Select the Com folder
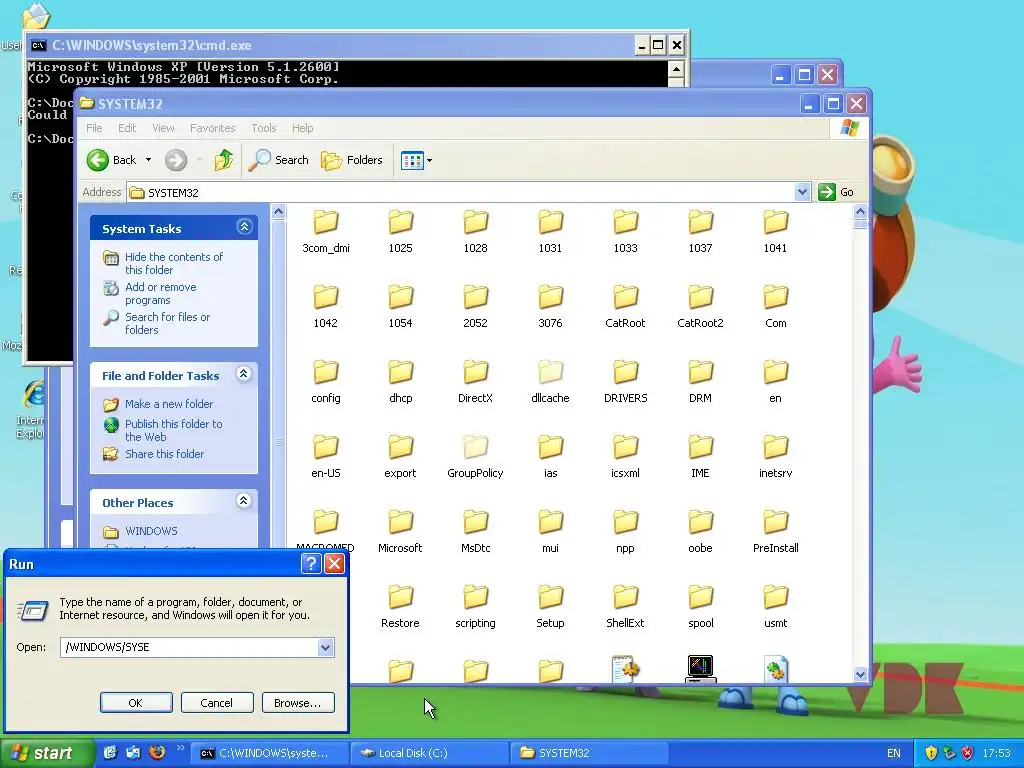Viewport: 1024px width, 768px height. coord(776,306)
